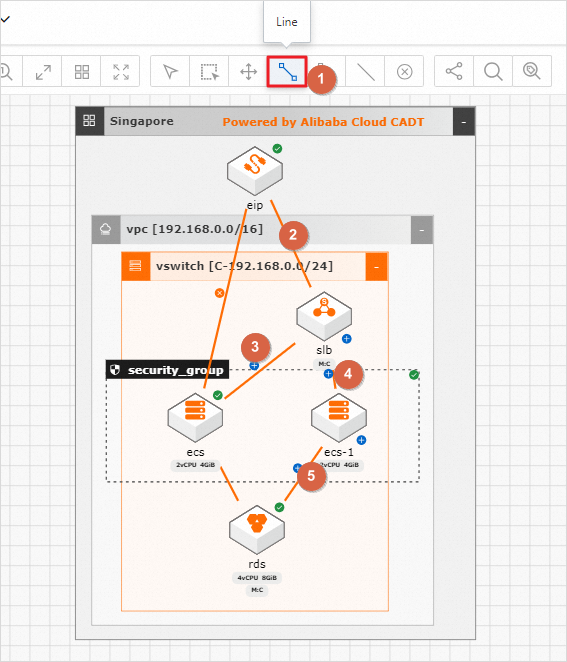The height and width of the screenshot is (662, 567).
Task: Click the green check on eip
Action: (277, 149)
